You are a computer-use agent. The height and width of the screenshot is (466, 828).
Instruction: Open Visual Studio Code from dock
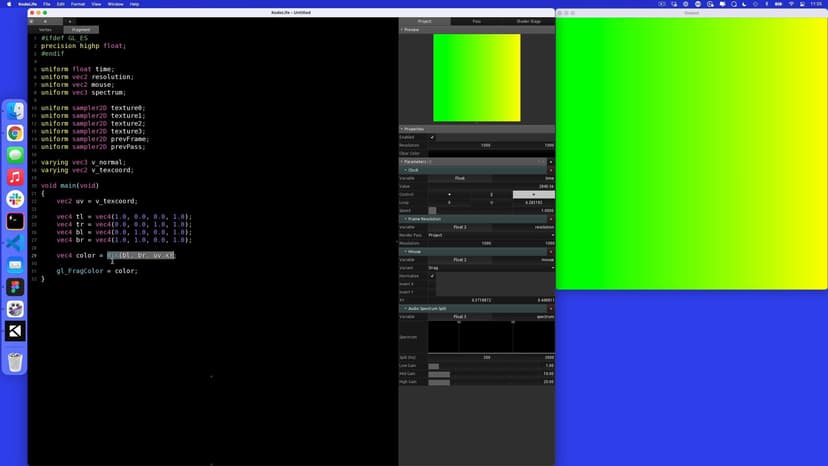pos(15,243)
